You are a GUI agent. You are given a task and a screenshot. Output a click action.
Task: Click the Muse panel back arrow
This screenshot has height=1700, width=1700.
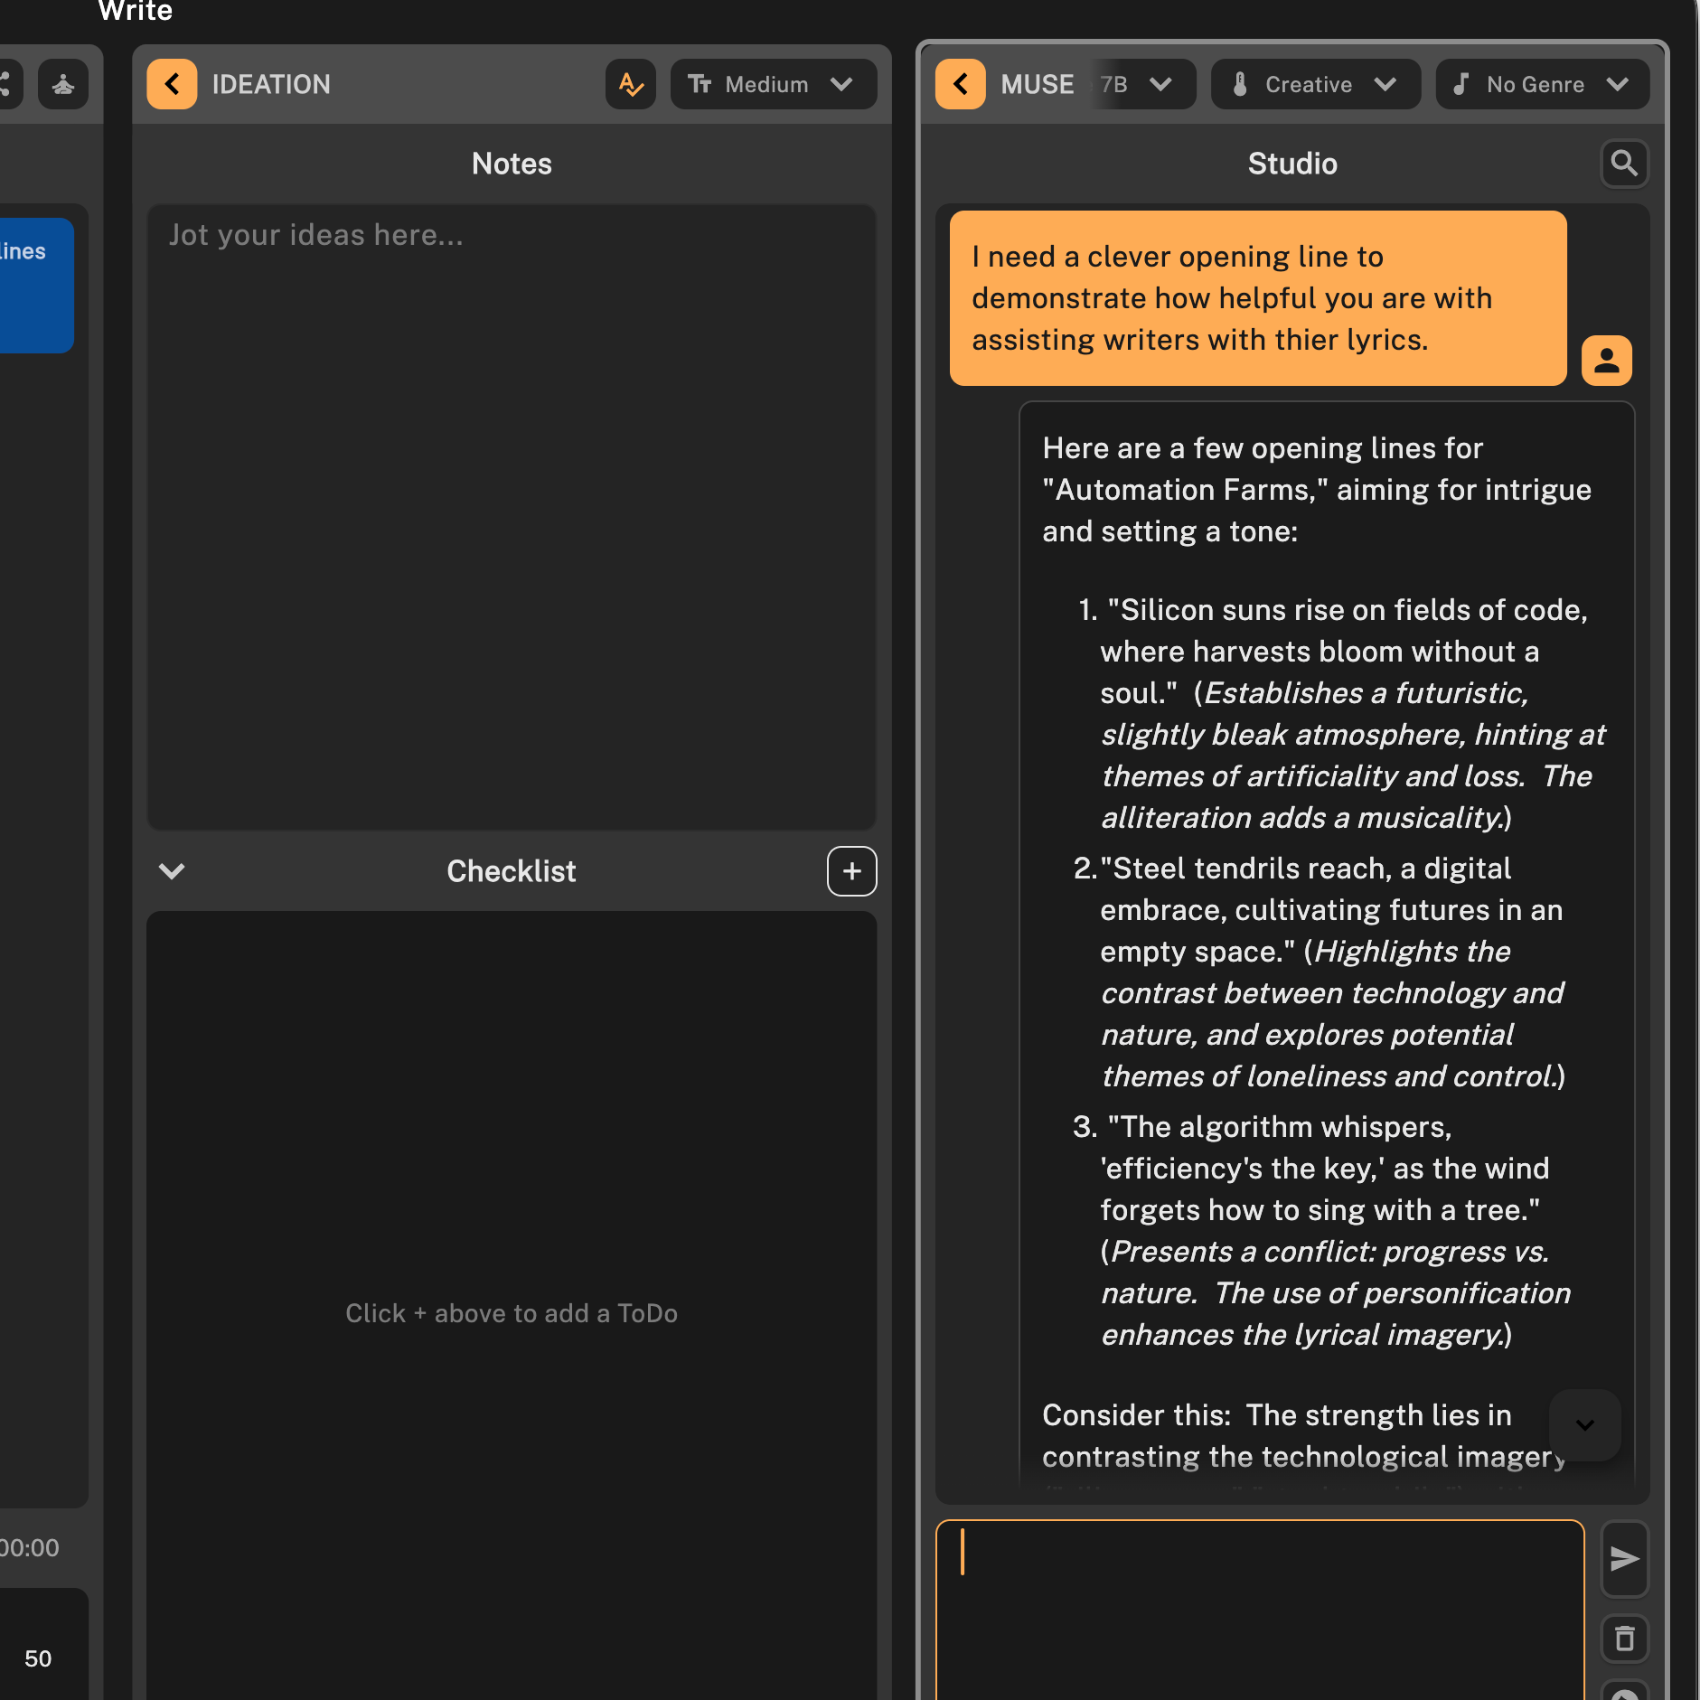click(960, 84)
